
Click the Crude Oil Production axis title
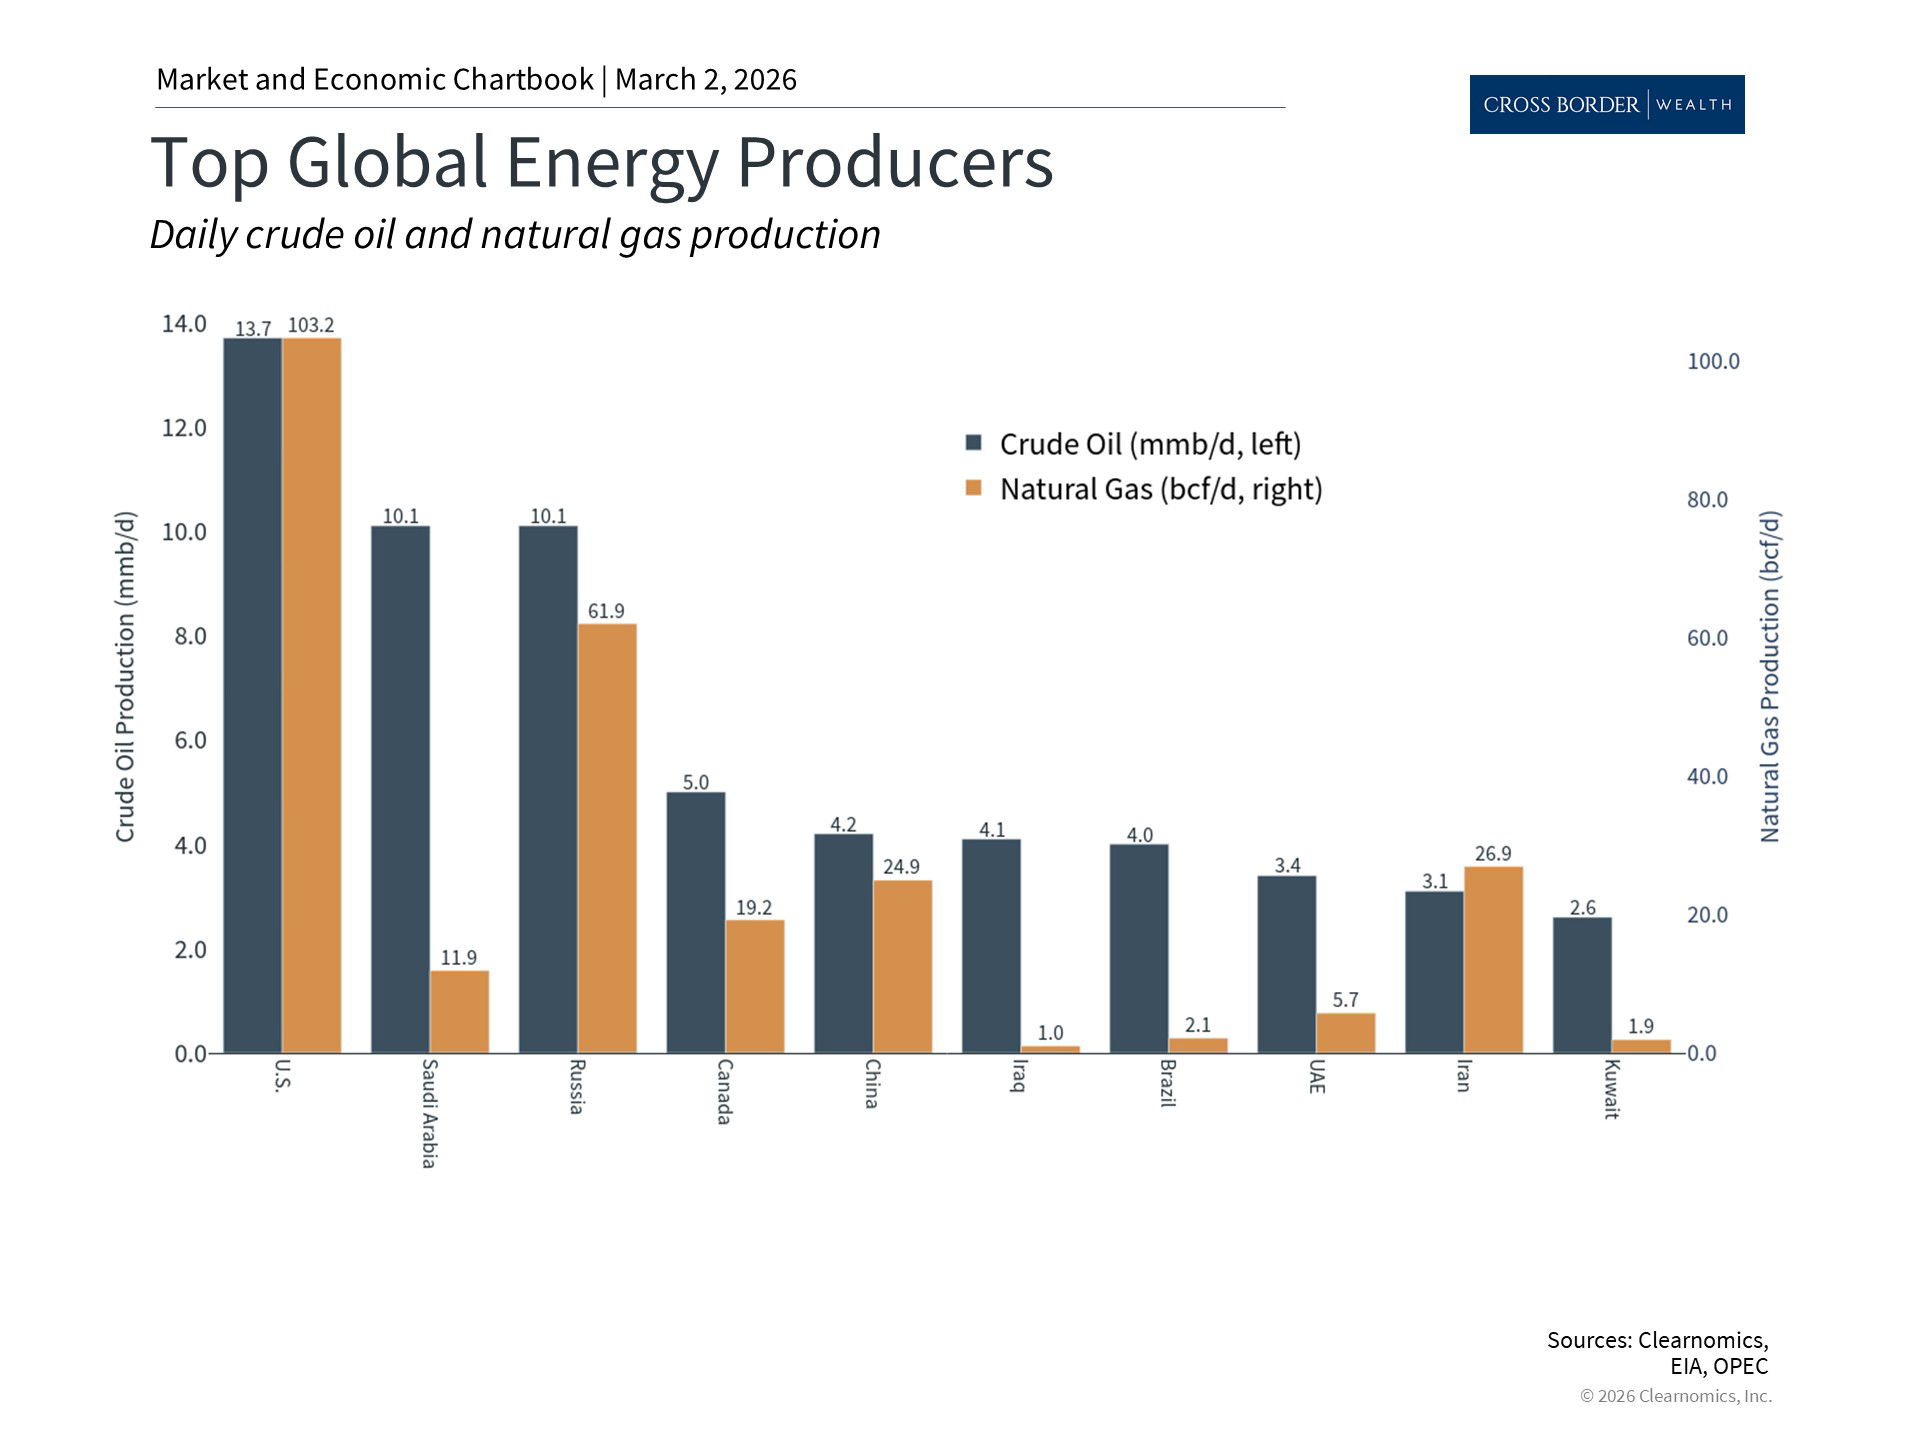[x=125, y=677]
